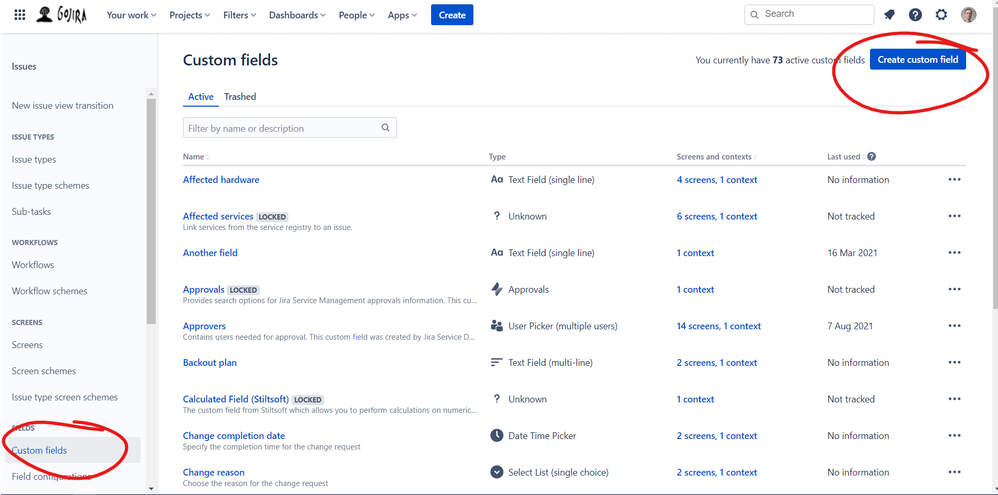
Task: Click the blue Create button
Action: (x=452, y=15)
